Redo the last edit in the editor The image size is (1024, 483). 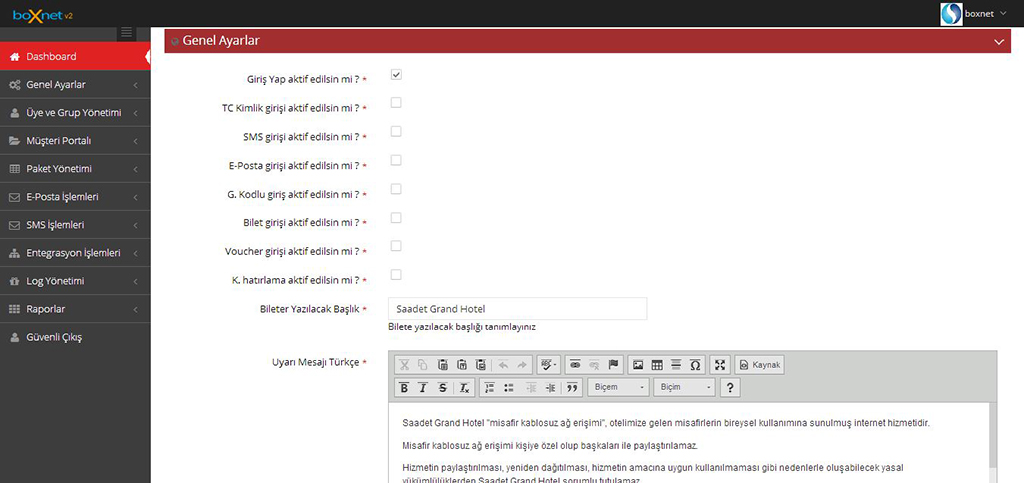[522, 365]
